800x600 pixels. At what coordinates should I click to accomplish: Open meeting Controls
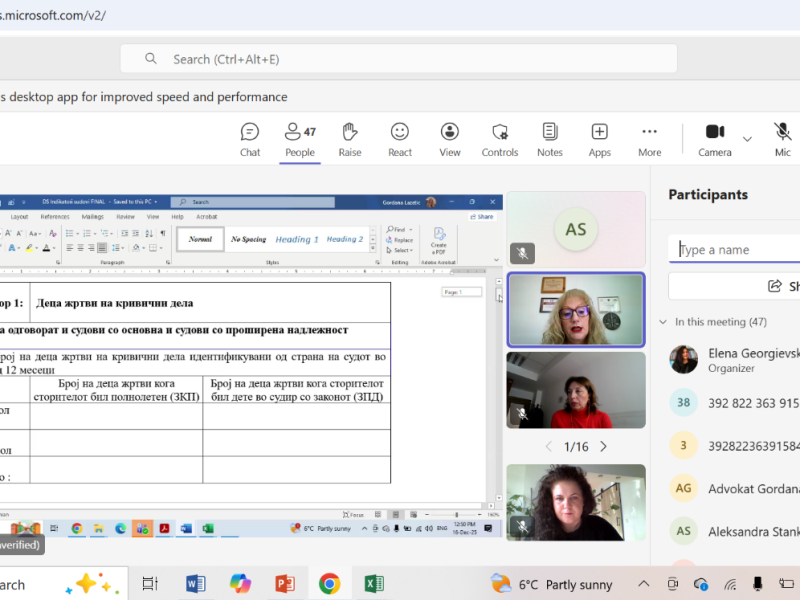coord(500,139)
